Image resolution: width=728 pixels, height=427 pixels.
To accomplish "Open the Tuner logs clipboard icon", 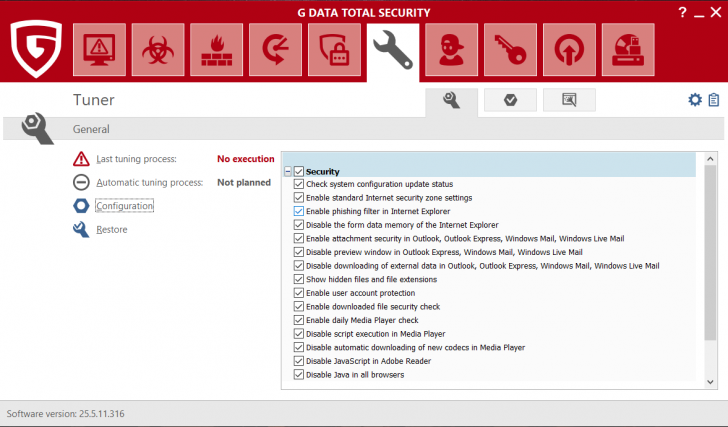I will (x=714, y=100).
